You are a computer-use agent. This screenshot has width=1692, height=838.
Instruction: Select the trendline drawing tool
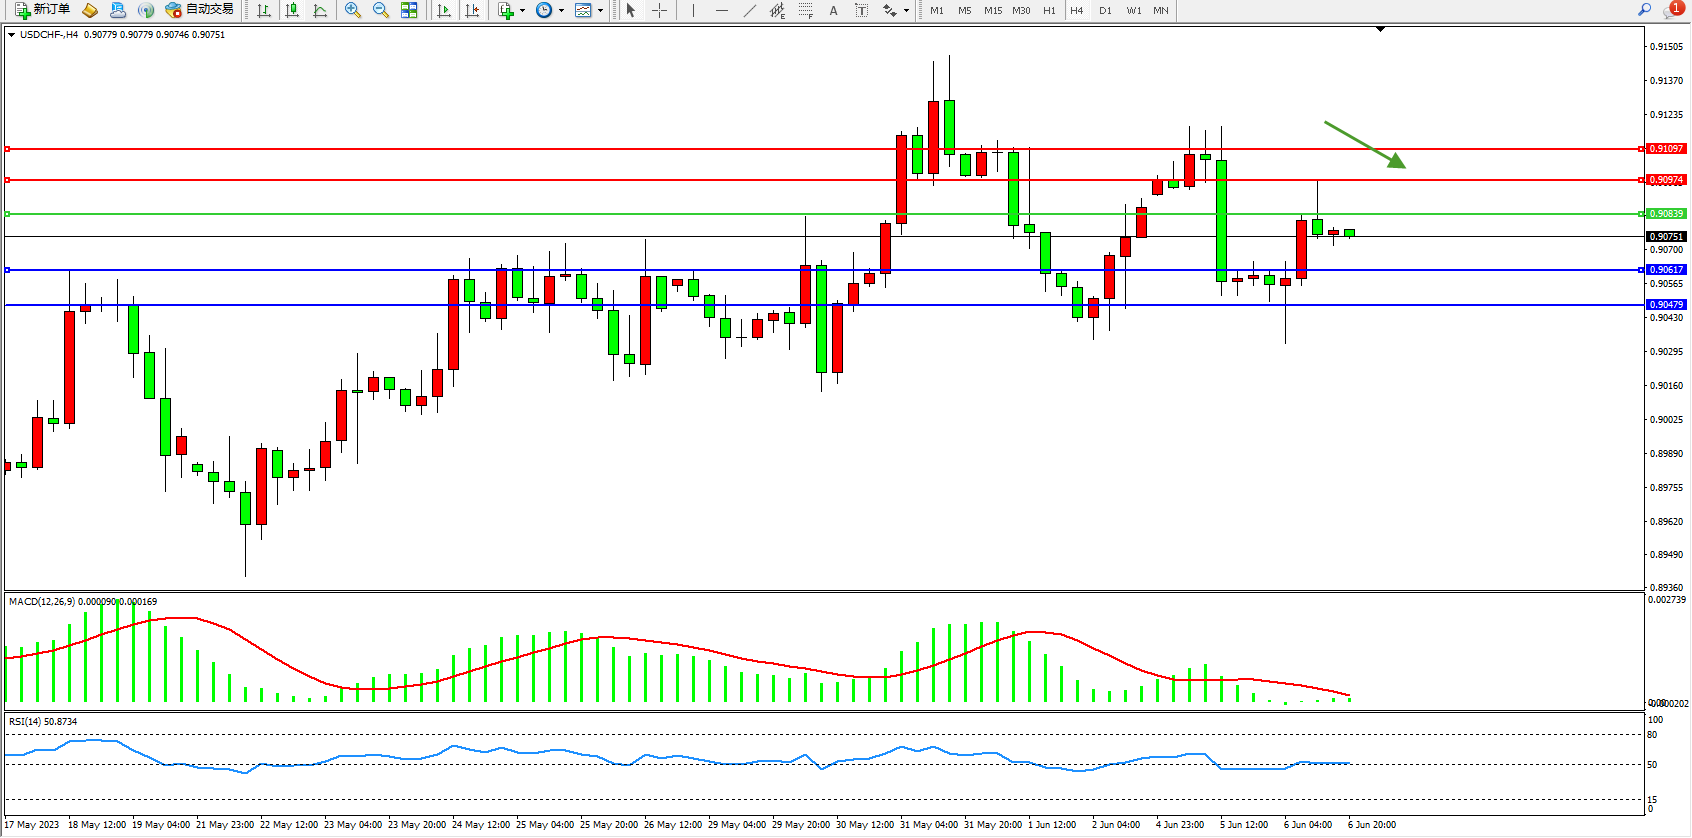pos(750,10)
